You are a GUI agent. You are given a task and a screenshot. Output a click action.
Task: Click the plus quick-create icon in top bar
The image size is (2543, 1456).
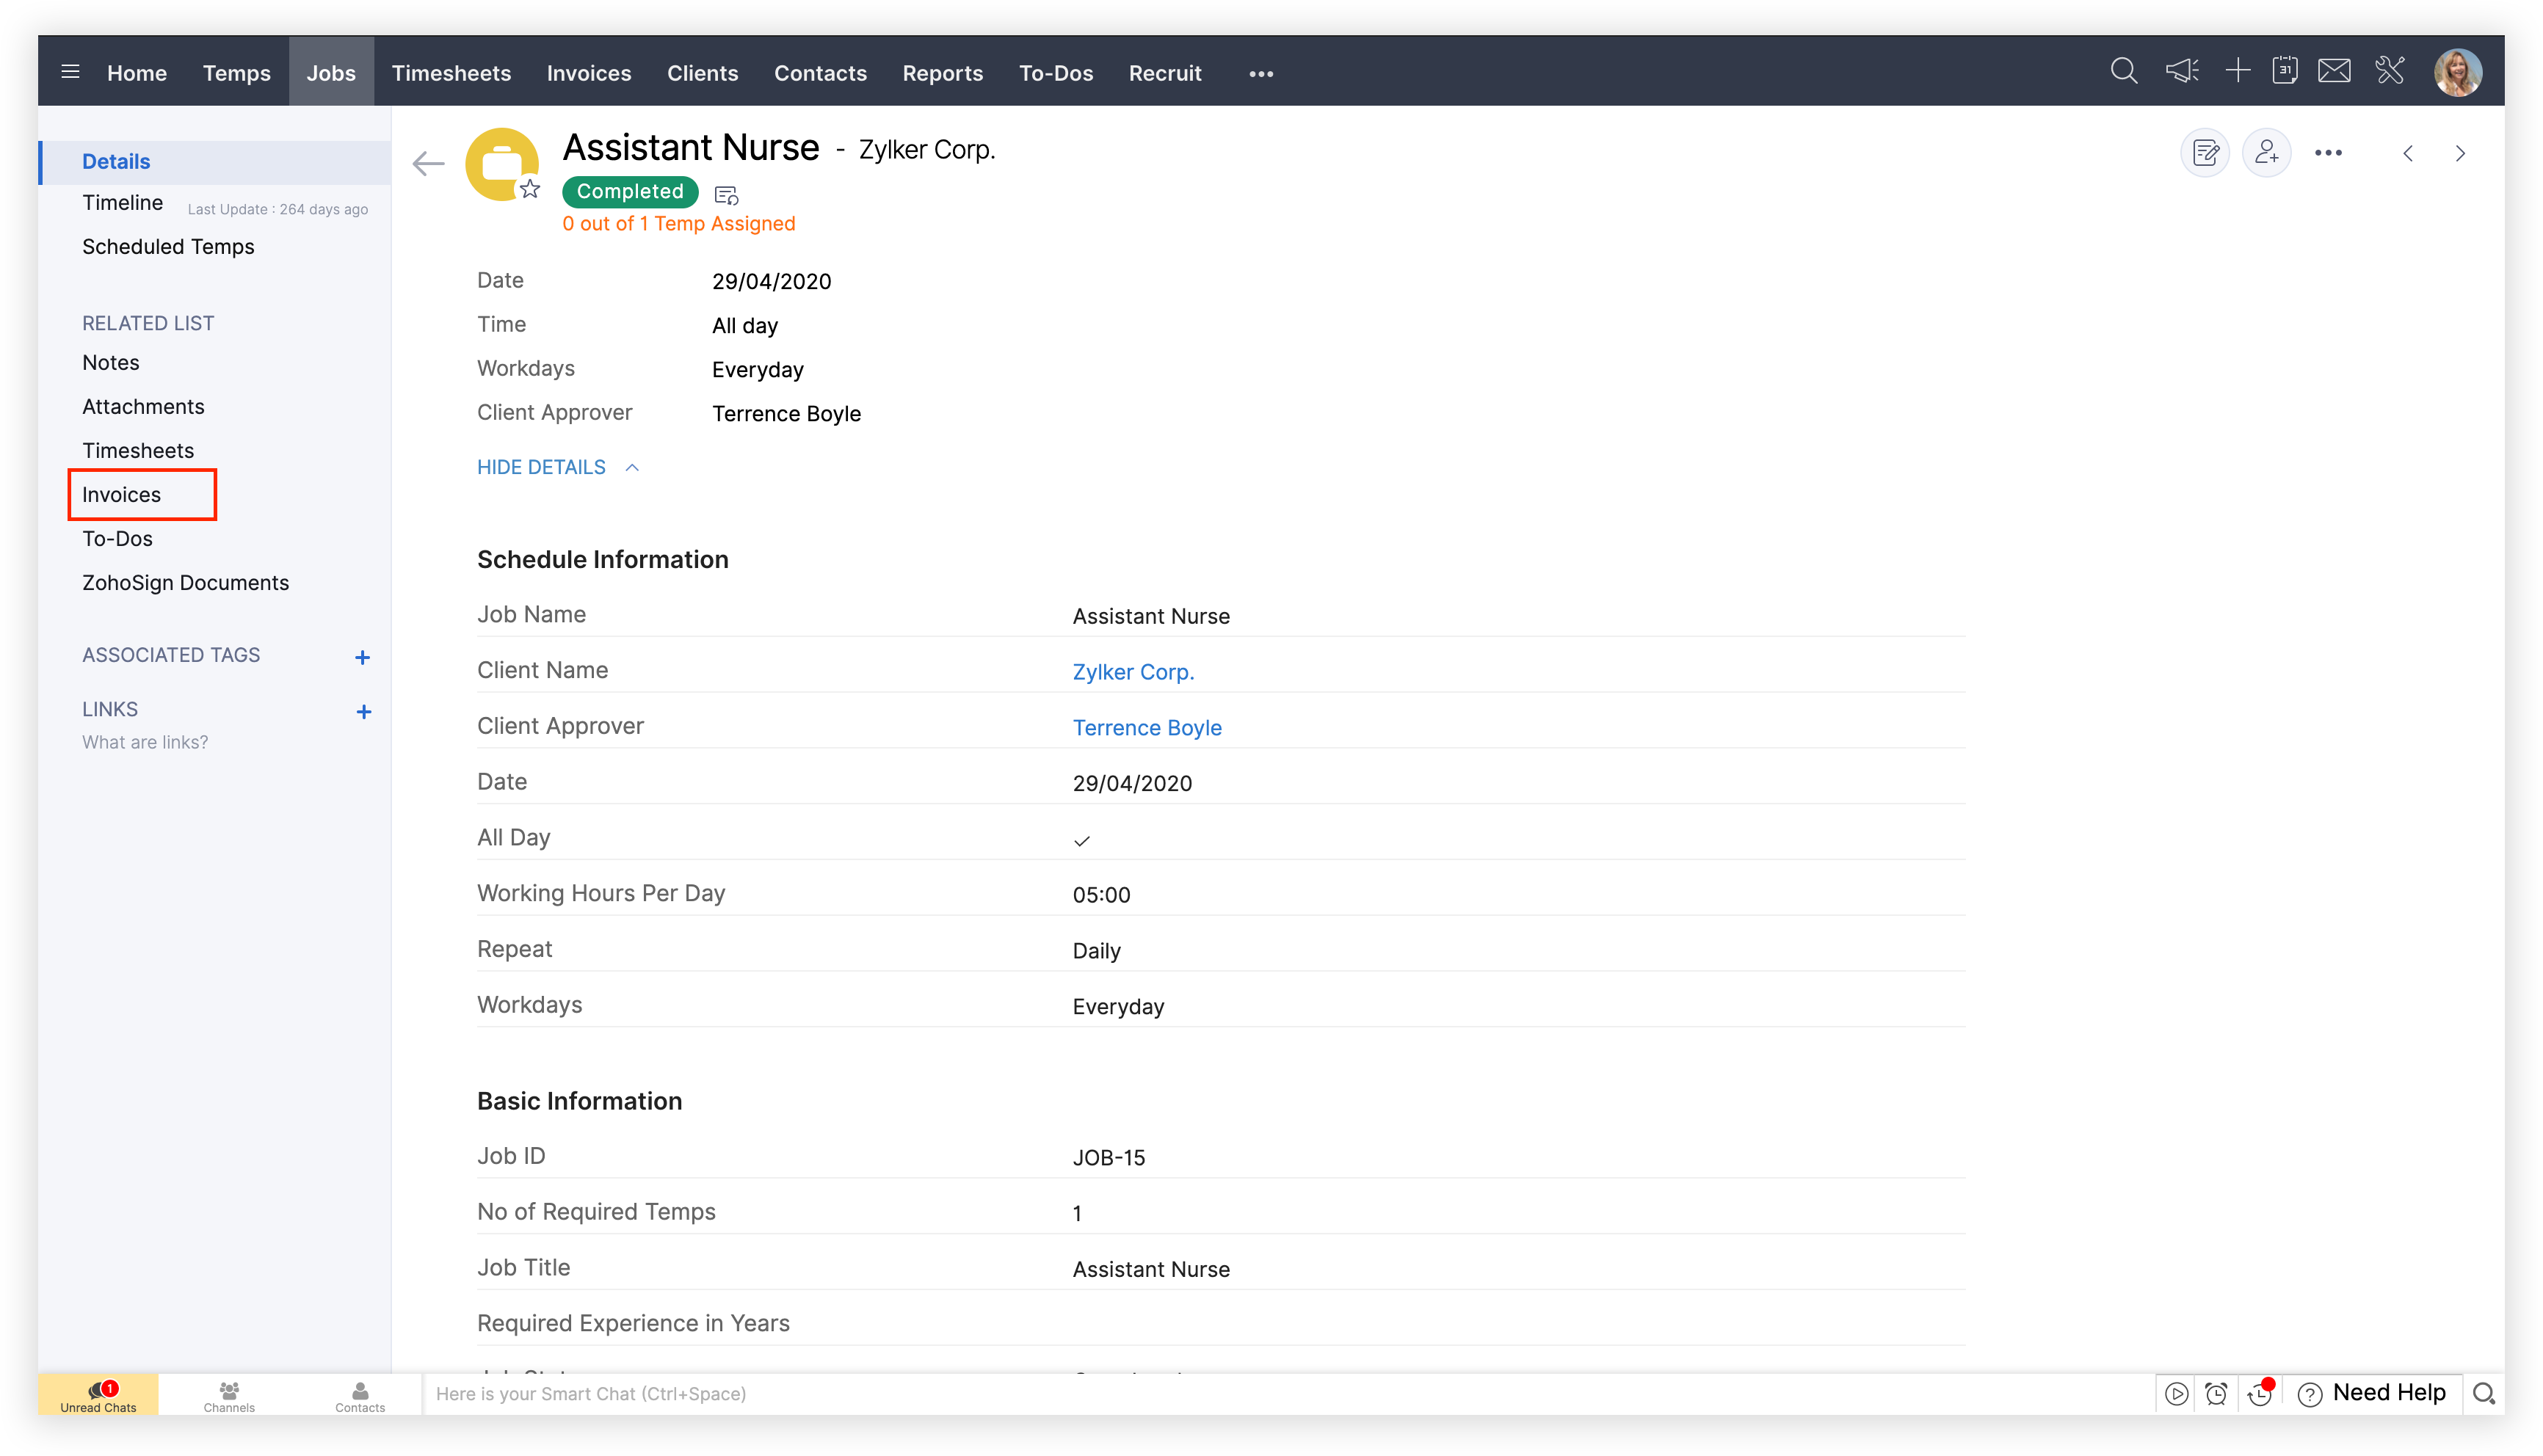click(2237, 72)
